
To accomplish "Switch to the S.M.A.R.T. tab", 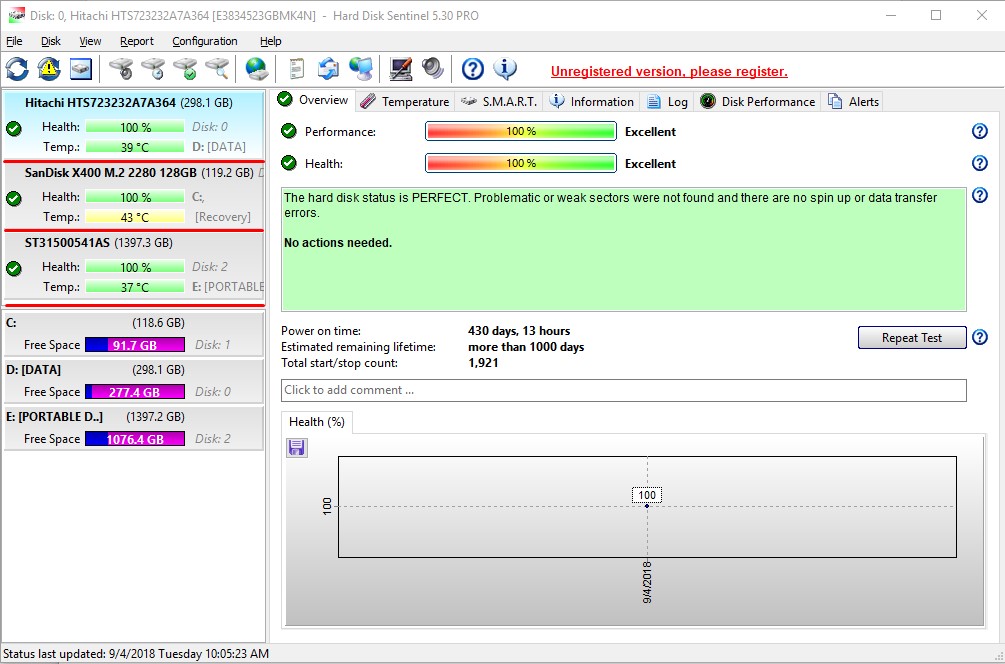I will point(499,101).
